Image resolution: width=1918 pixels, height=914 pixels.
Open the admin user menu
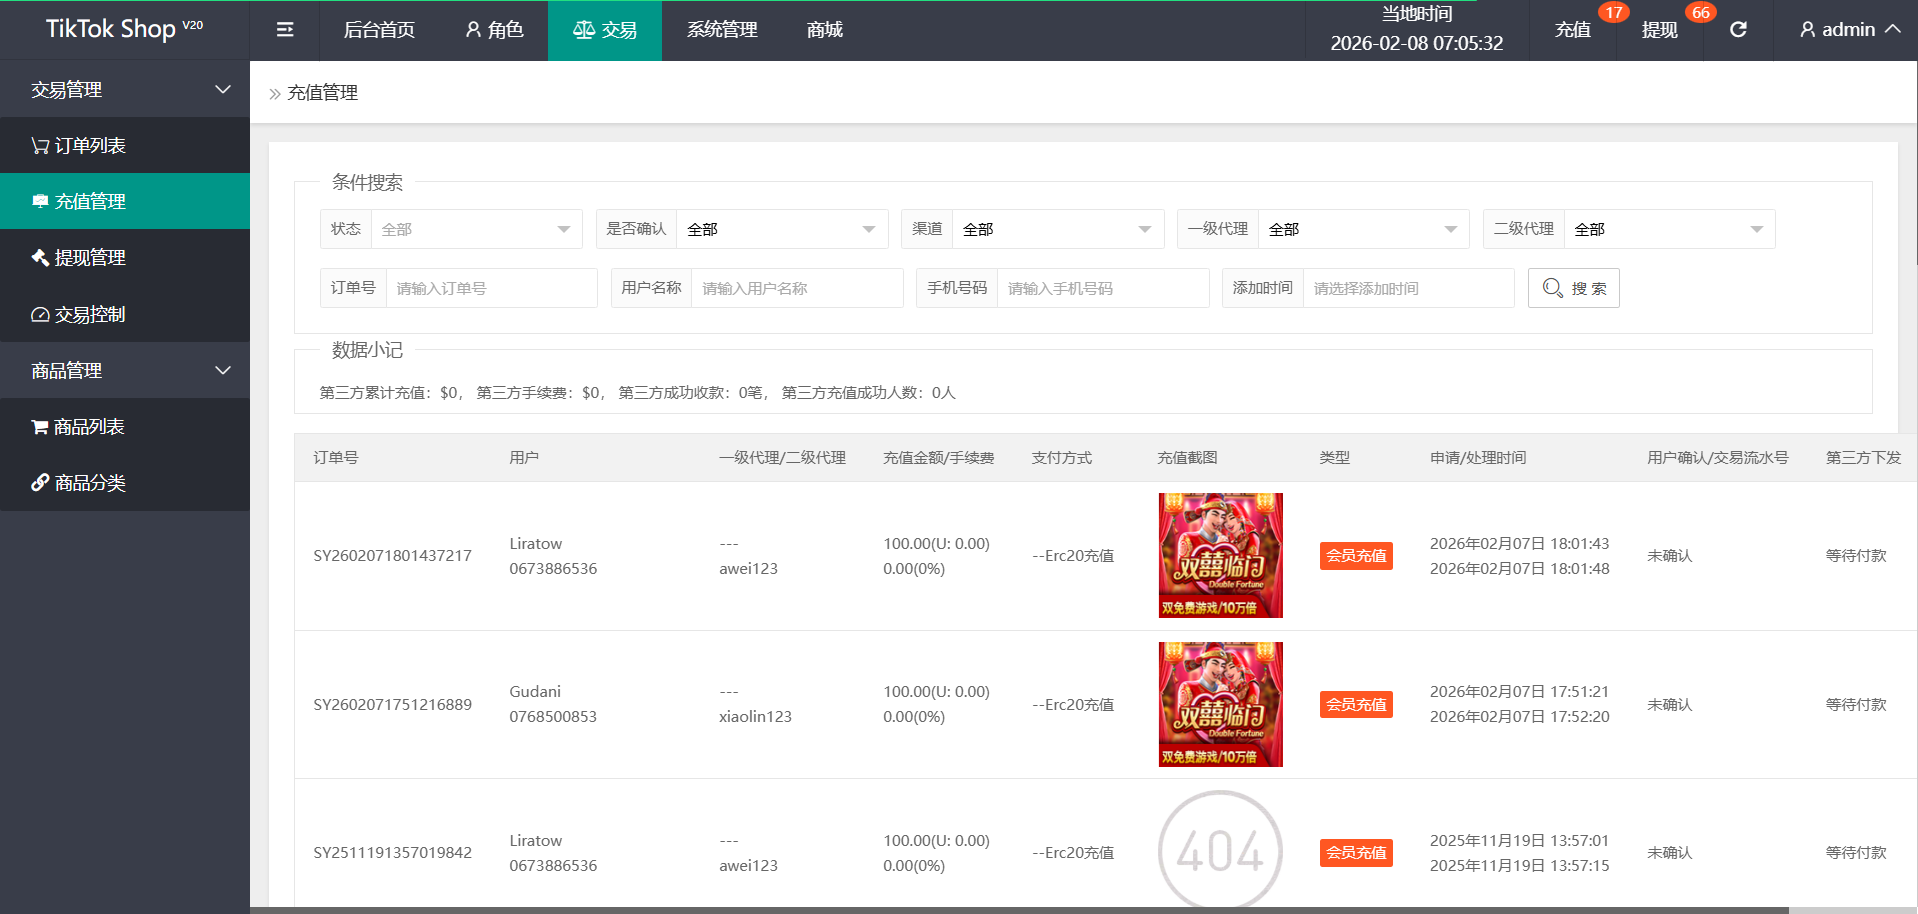pyautogui.click(x=1849, y=30)
